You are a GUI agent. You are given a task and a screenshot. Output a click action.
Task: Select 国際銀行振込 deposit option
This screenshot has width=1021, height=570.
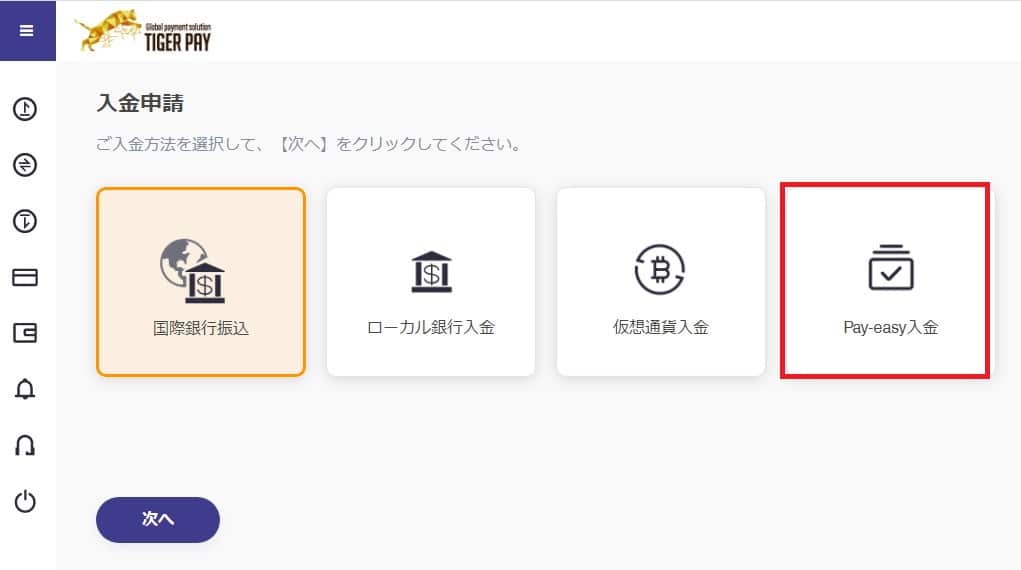(x=201, y=282)
